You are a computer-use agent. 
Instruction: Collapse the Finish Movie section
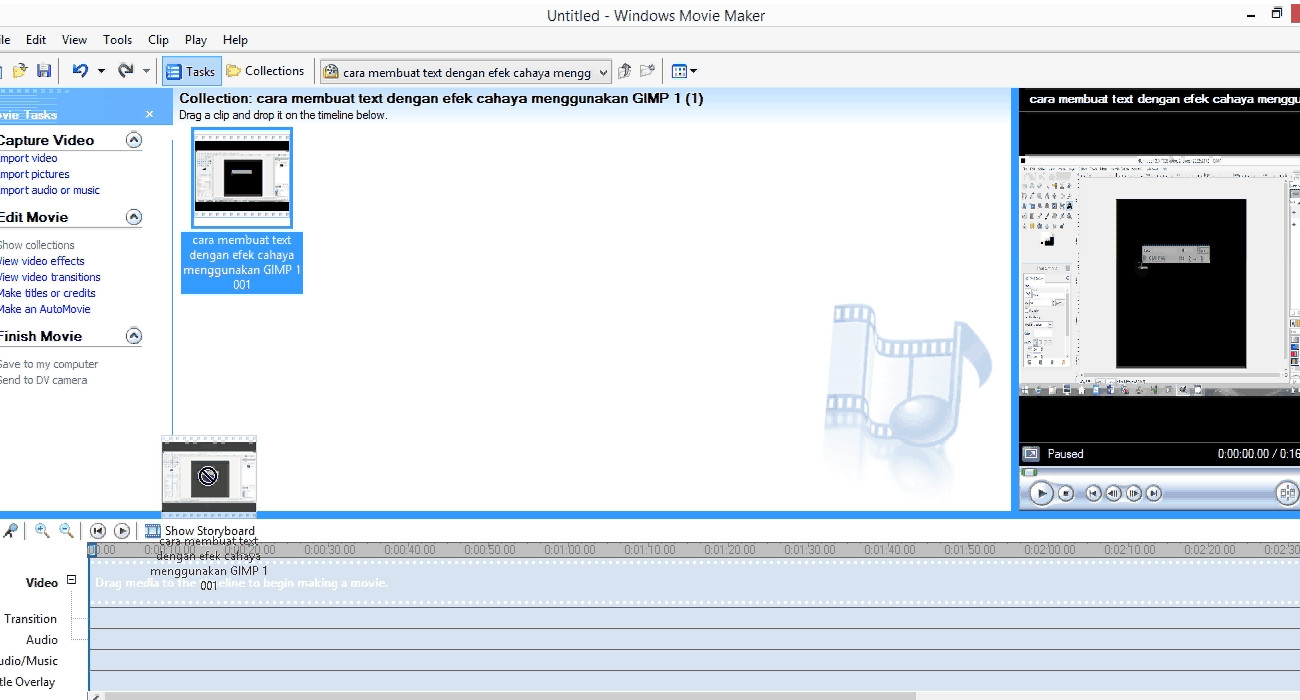point(134,336)
